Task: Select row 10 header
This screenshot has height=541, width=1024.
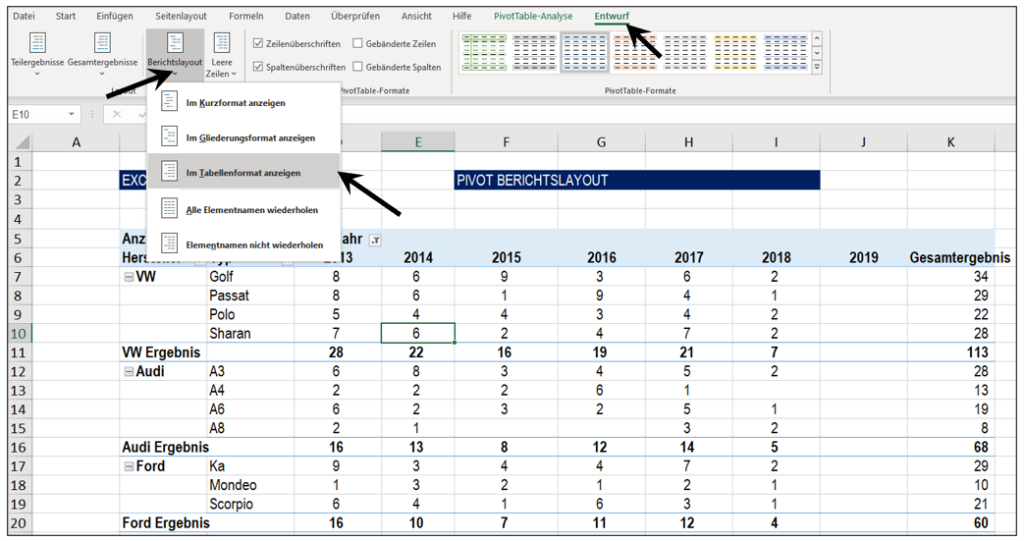Action: point(19,334)
